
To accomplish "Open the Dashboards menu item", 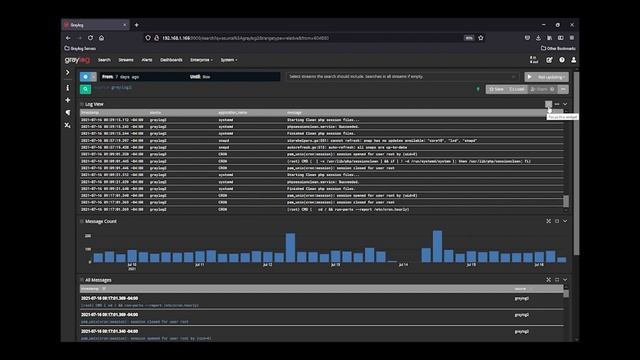I will (171, 60).
